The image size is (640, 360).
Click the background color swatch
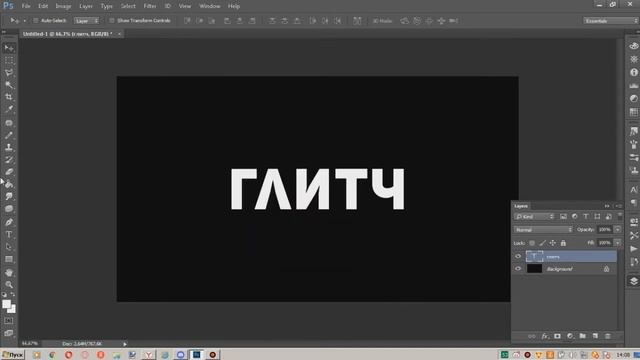(13, 310)
